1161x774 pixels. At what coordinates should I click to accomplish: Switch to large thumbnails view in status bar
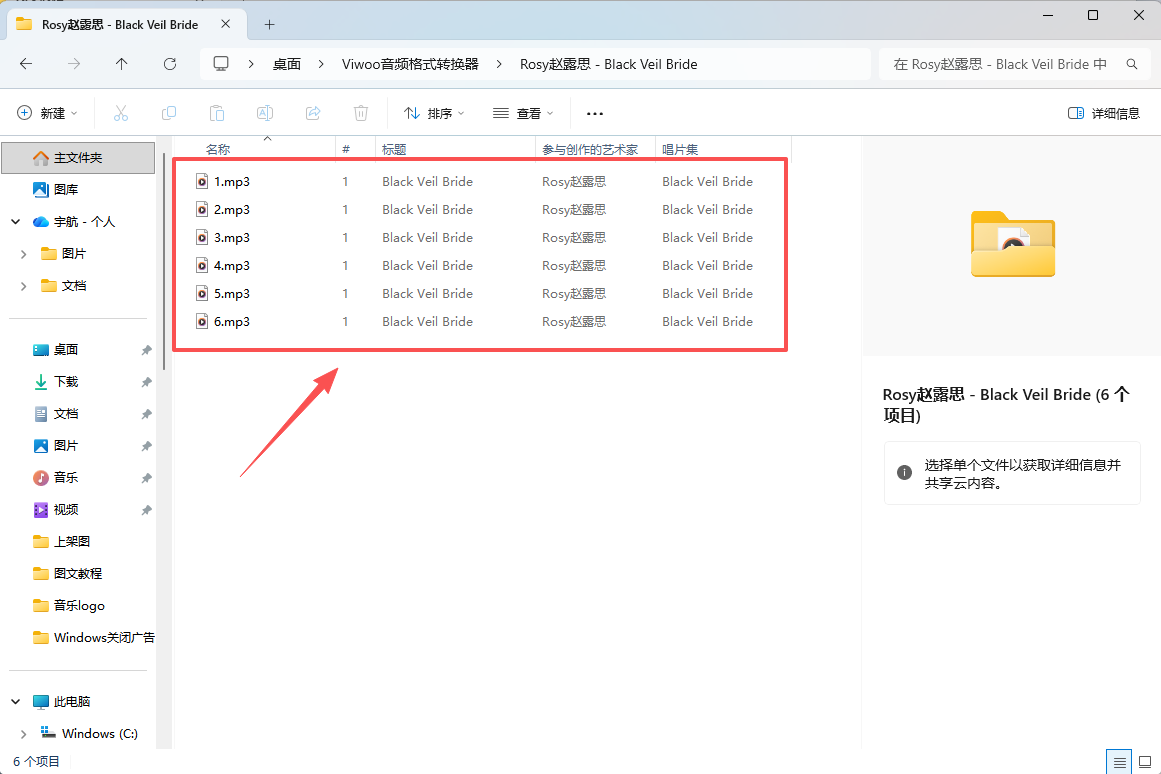(1145, 762)
